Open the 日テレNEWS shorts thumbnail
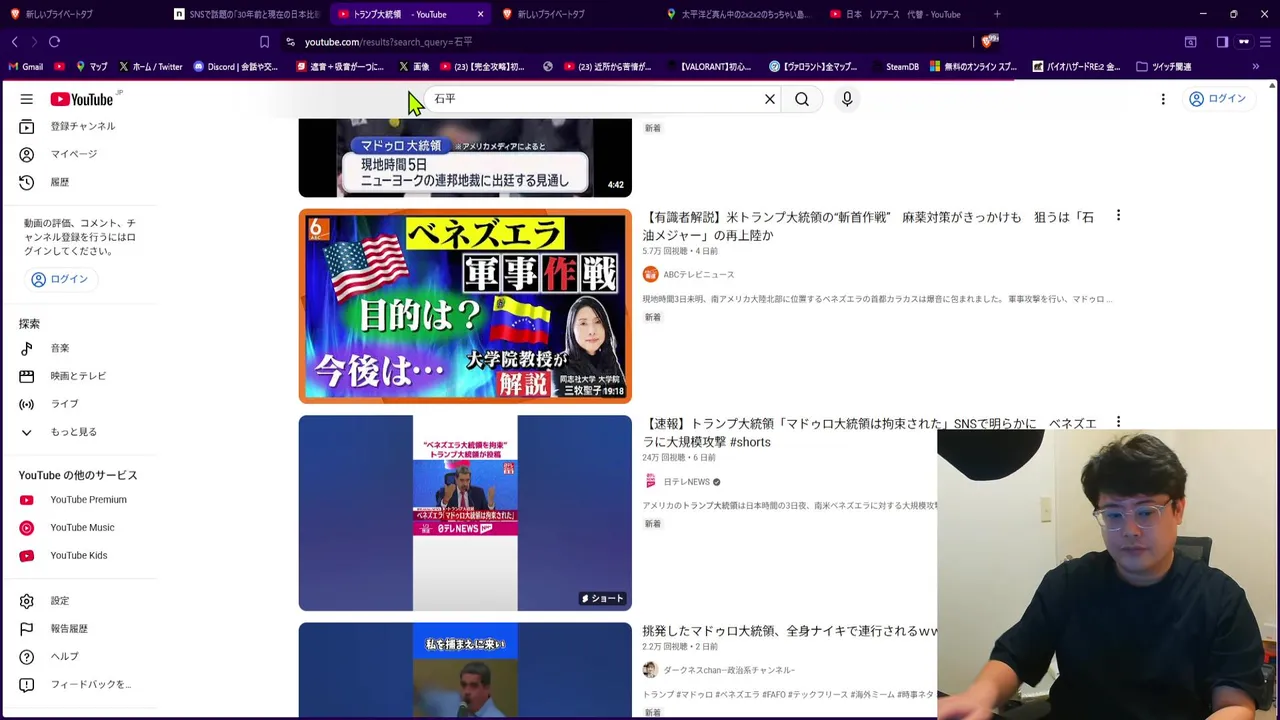Viewport: 1280px width, 720px height. (x=465, y=513)
